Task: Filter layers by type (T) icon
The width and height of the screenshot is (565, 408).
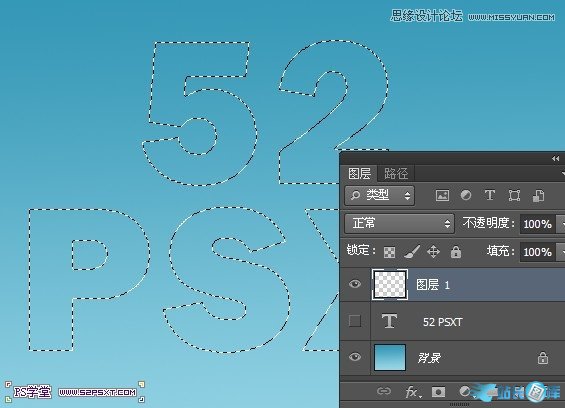Action: tap(489, 195)
